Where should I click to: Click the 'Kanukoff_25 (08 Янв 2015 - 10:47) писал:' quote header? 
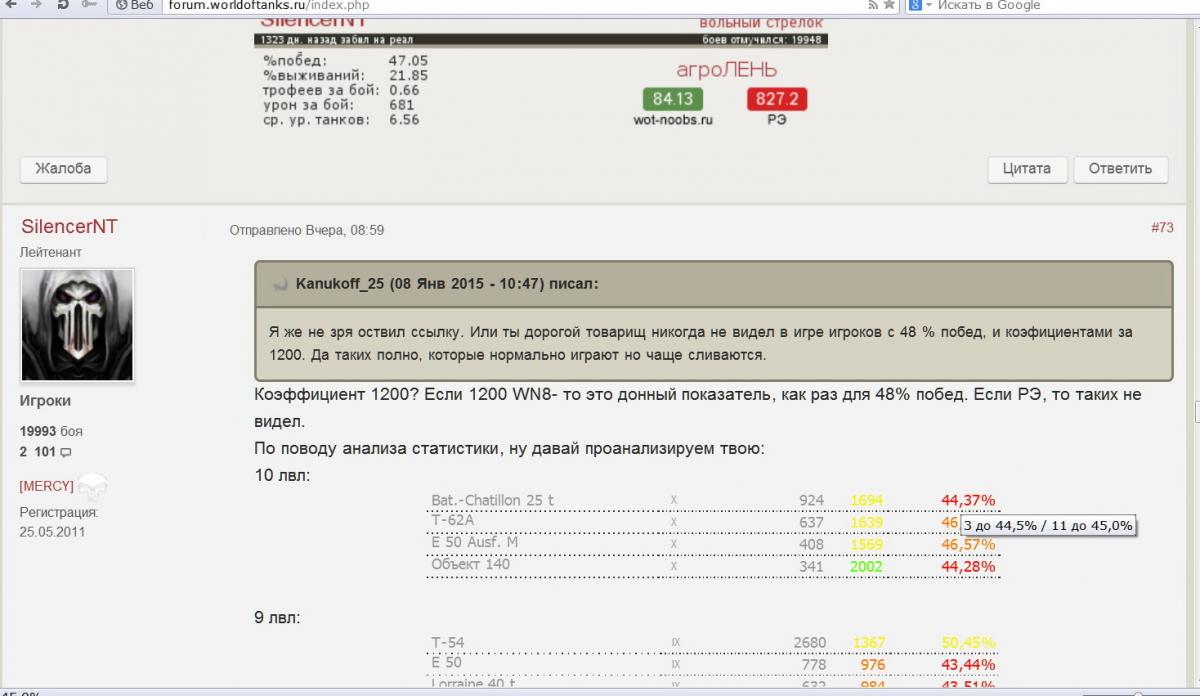click(x=447, y=284)
